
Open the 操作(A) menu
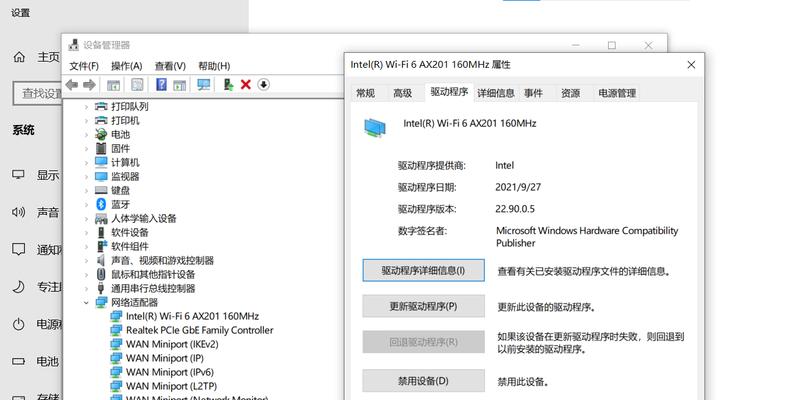coord(126,66)
